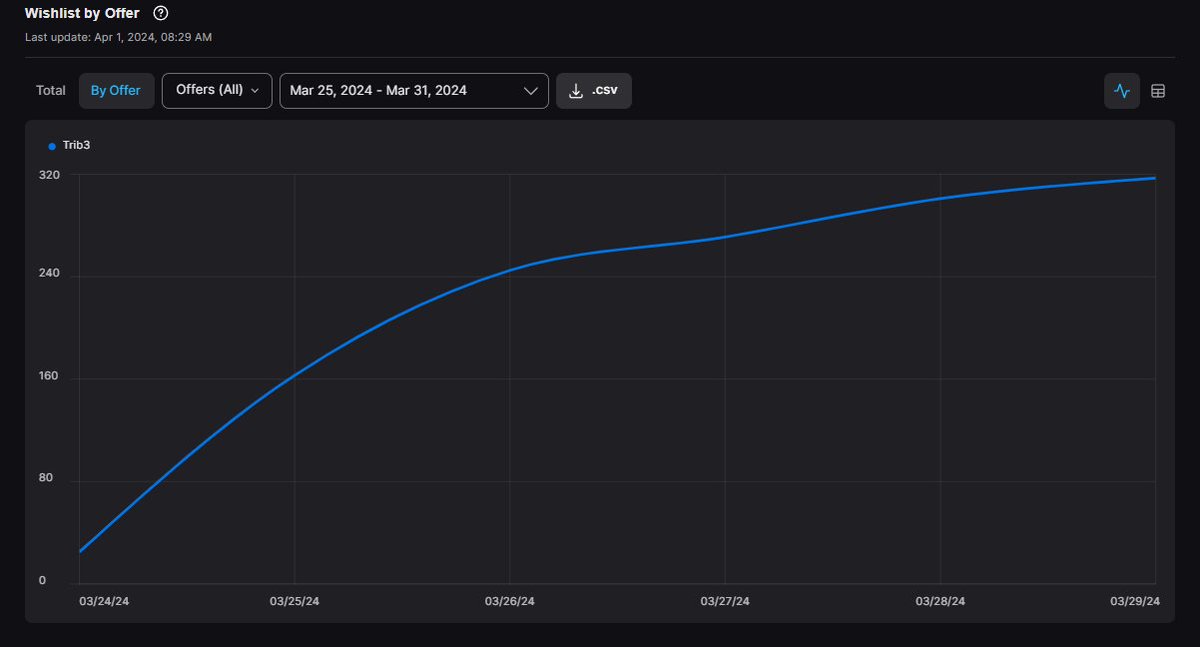This screenshot has width=1200, height=647.
Task: Click the 03/29/24 x-axis label
Action: (1135, 602)
